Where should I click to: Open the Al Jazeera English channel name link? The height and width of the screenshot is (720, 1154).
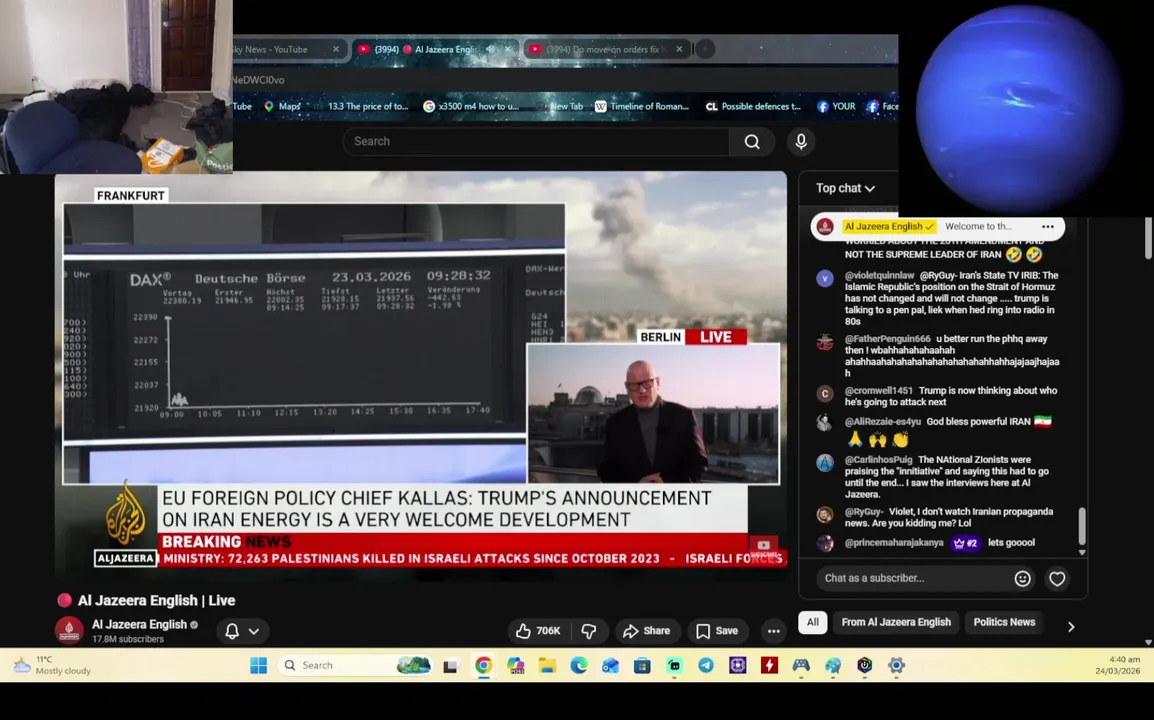[x=139, y=624]
